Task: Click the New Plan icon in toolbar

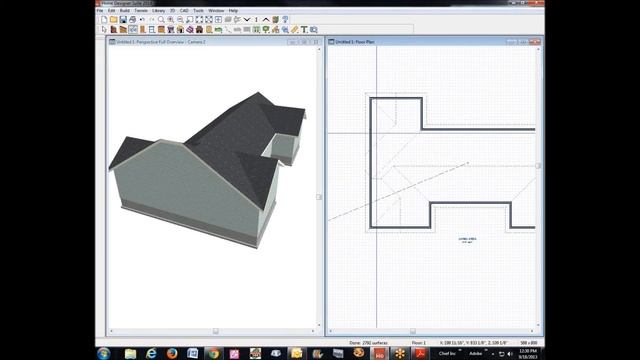Action: coord(104,20)
